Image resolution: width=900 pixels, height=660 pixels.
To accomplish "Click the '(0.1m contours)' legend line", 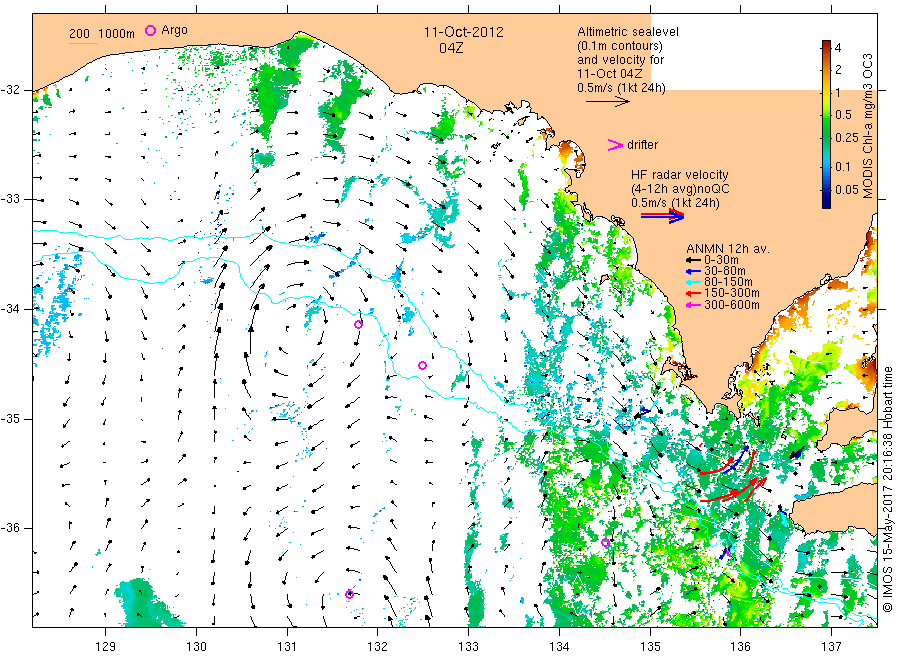I will point(620,46).
